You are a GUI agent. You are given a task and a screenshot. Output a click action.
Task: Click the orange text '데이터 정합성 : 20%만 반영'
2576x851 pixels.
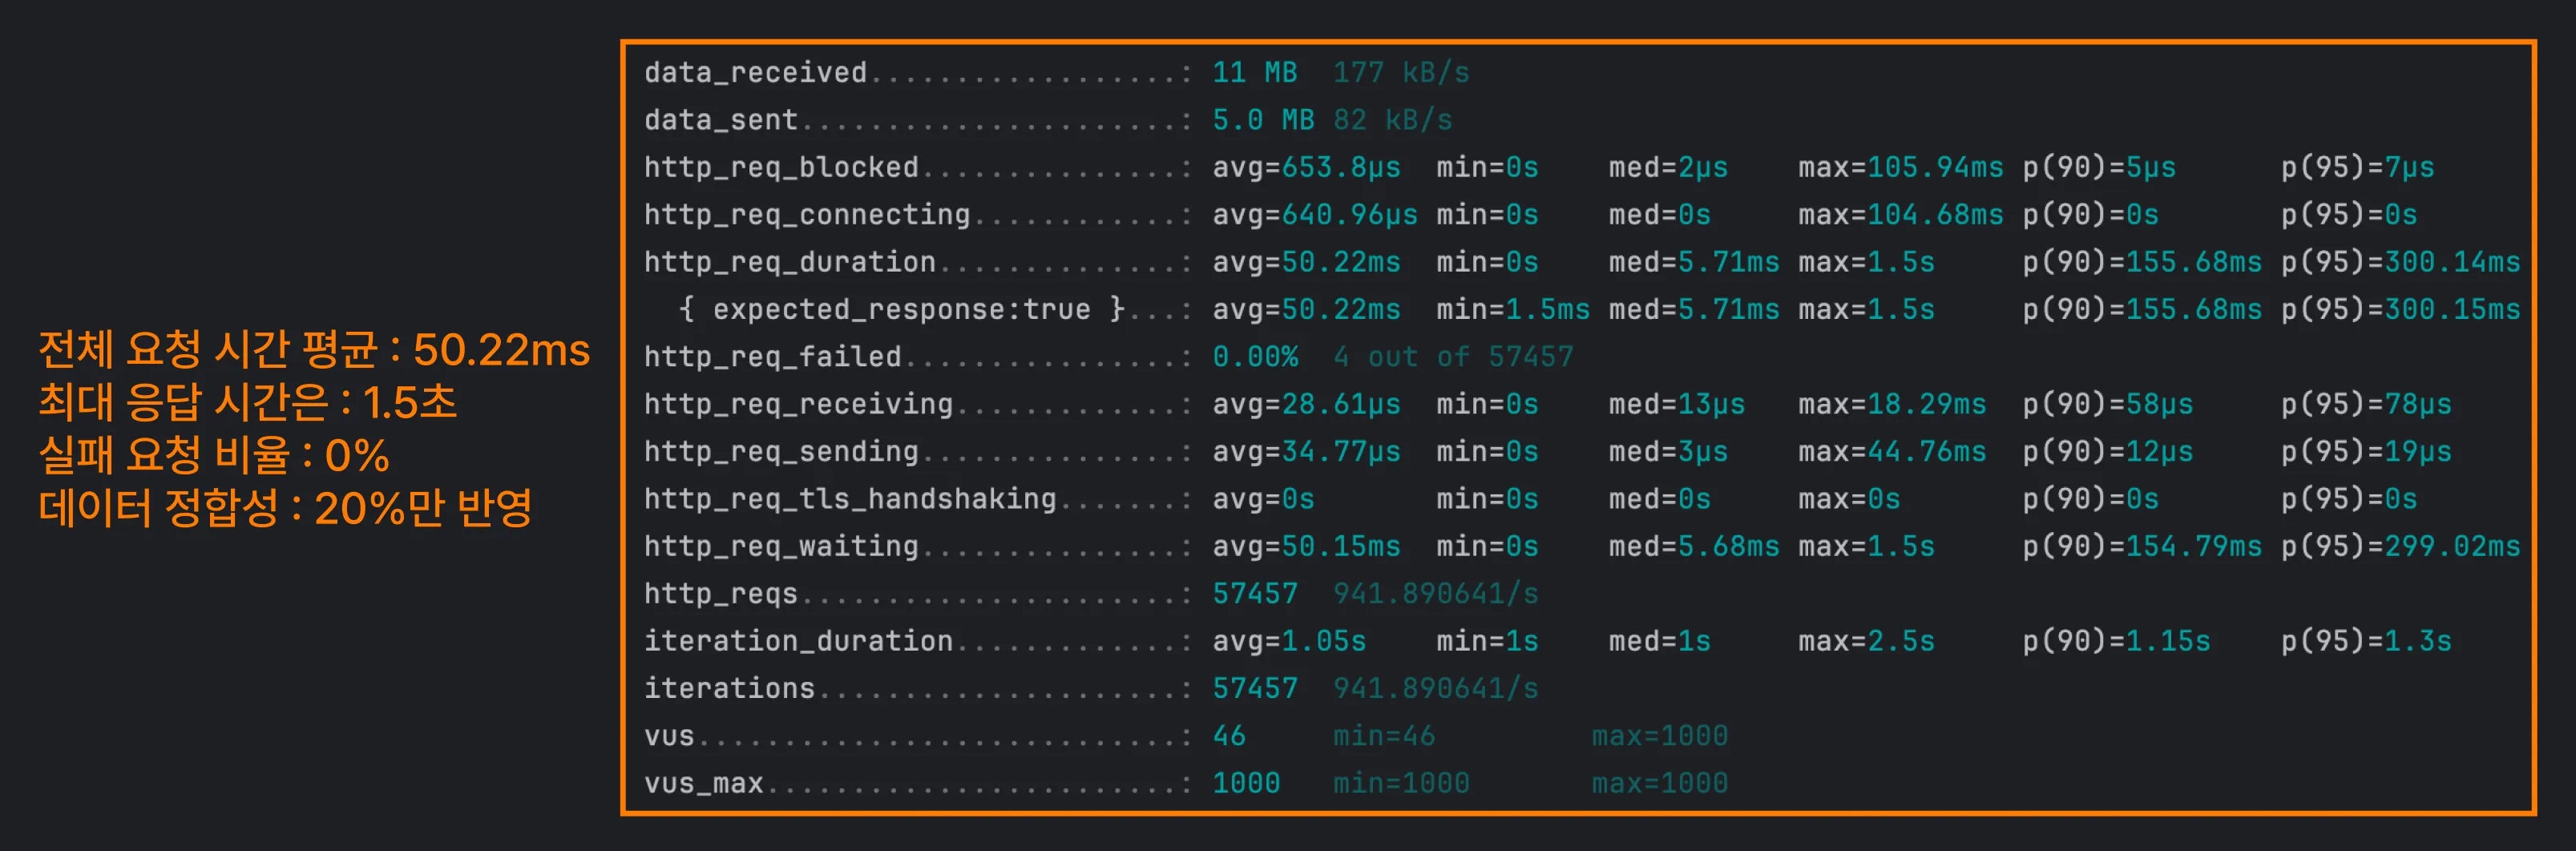click(285, 509)
